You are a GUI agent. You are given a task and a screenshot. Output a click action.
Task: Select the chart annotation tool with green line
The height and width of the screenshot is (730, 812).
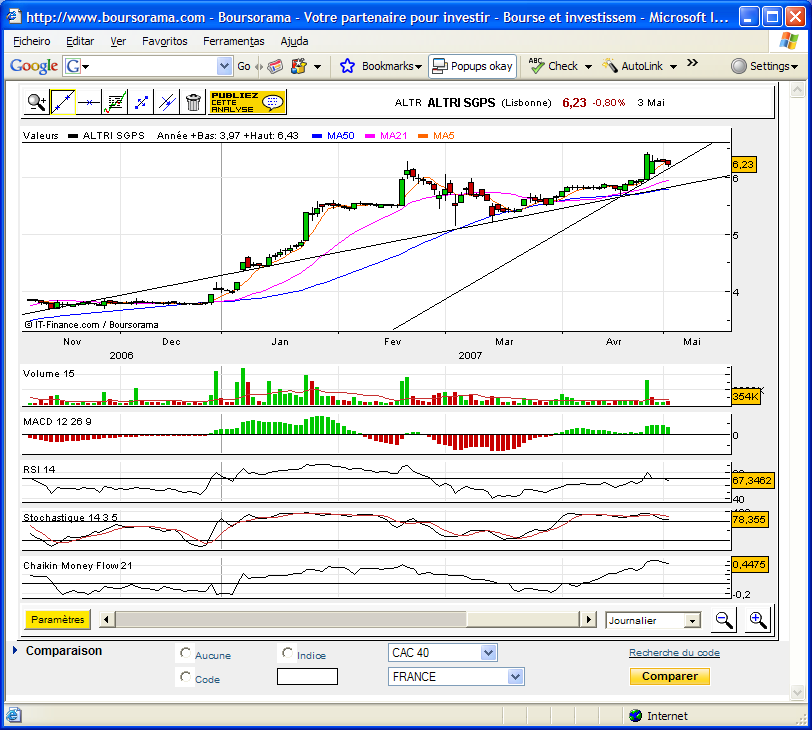point(115,102)
